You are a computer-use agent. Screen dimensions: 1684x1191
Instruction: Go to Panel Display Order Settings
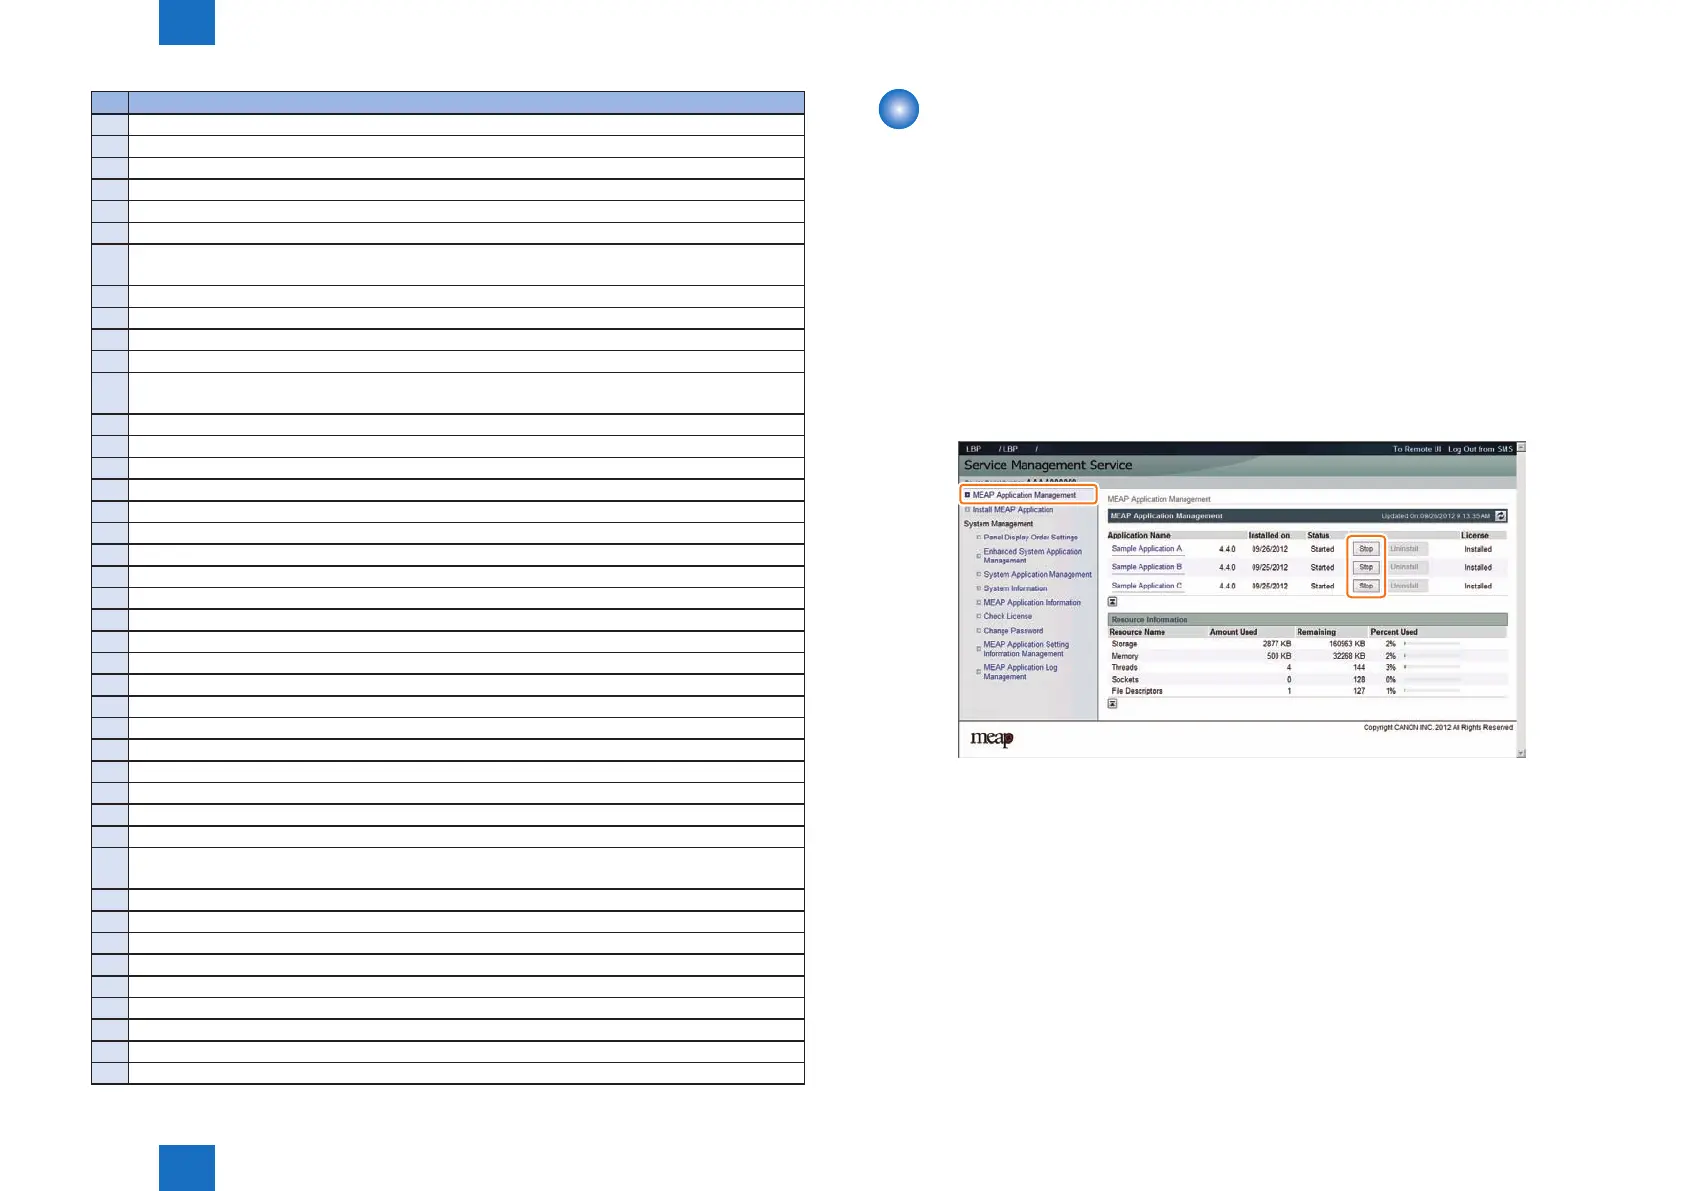pos(1030,537)
